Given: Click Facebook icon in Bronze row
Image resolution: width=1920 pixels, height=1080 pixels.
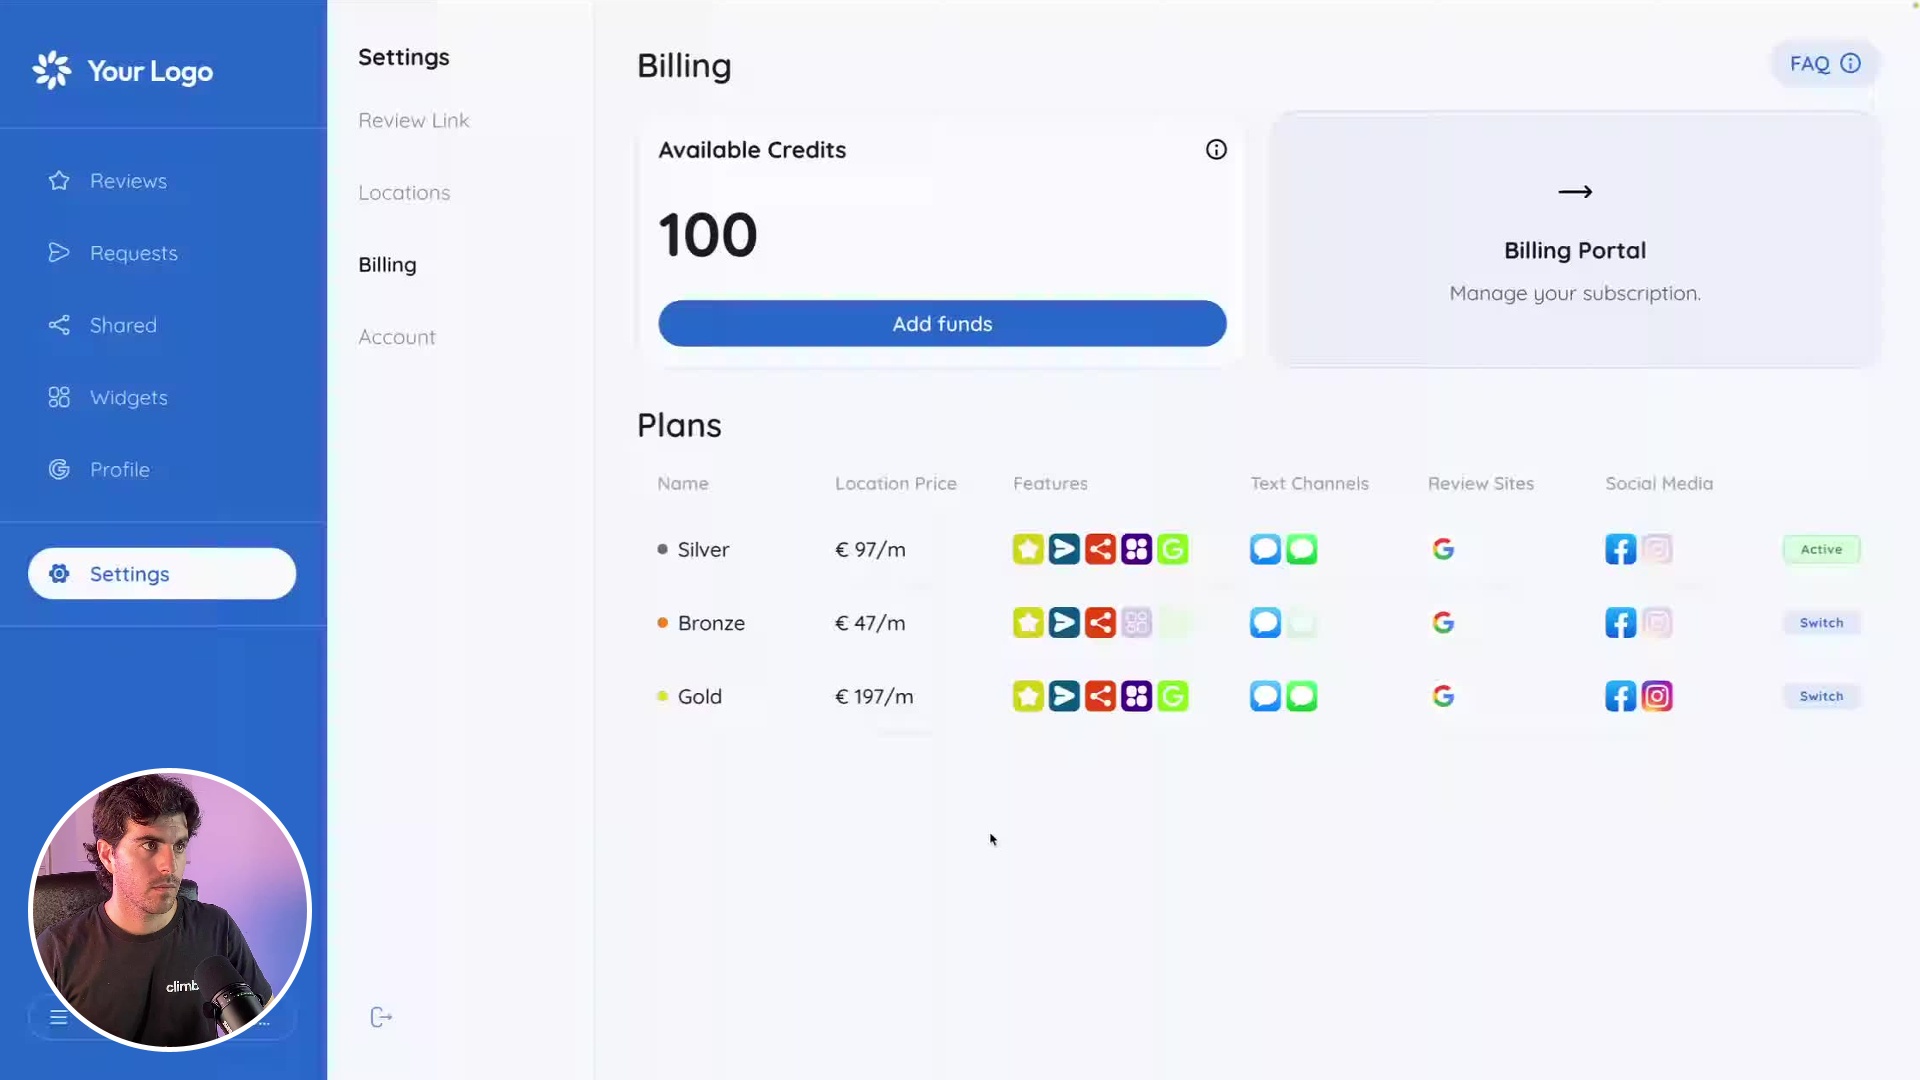Looking at the screenshot, I should pyautogui.click(x=1620, y=623).
